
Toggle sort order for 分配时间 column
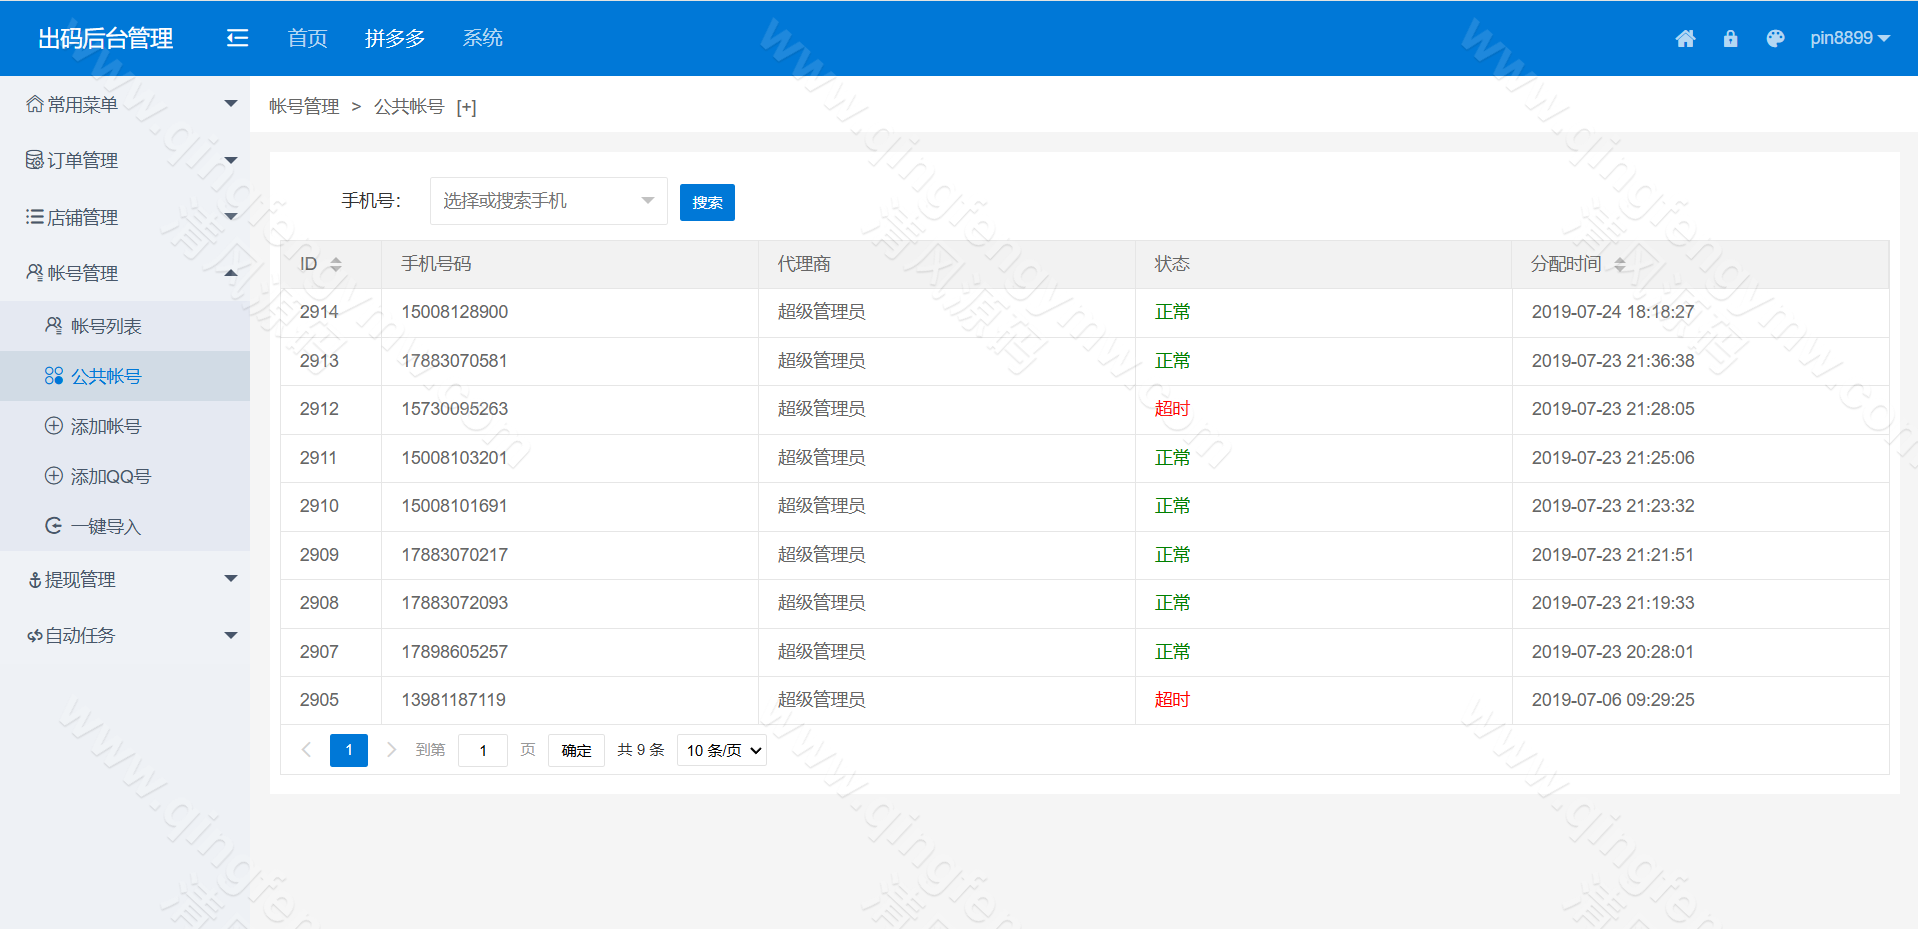tap(1622, 264)
